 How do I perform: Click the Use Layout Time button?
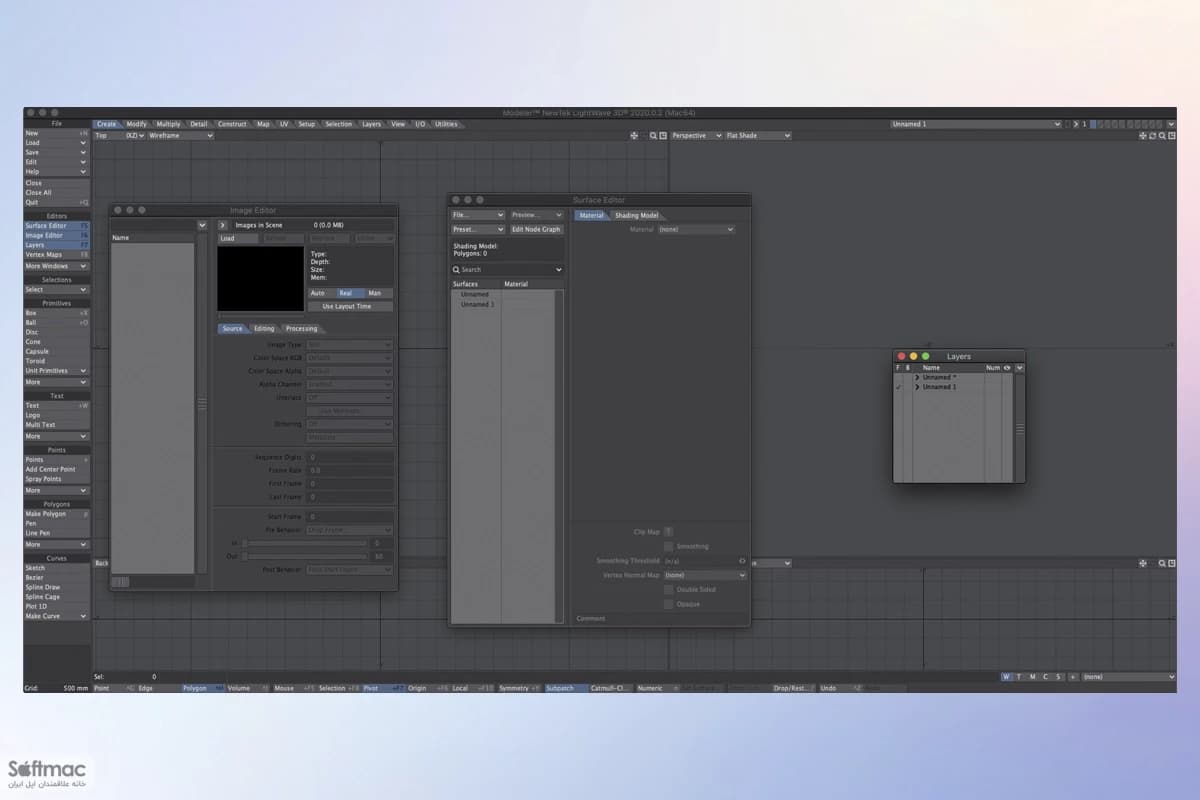[351, 306]
